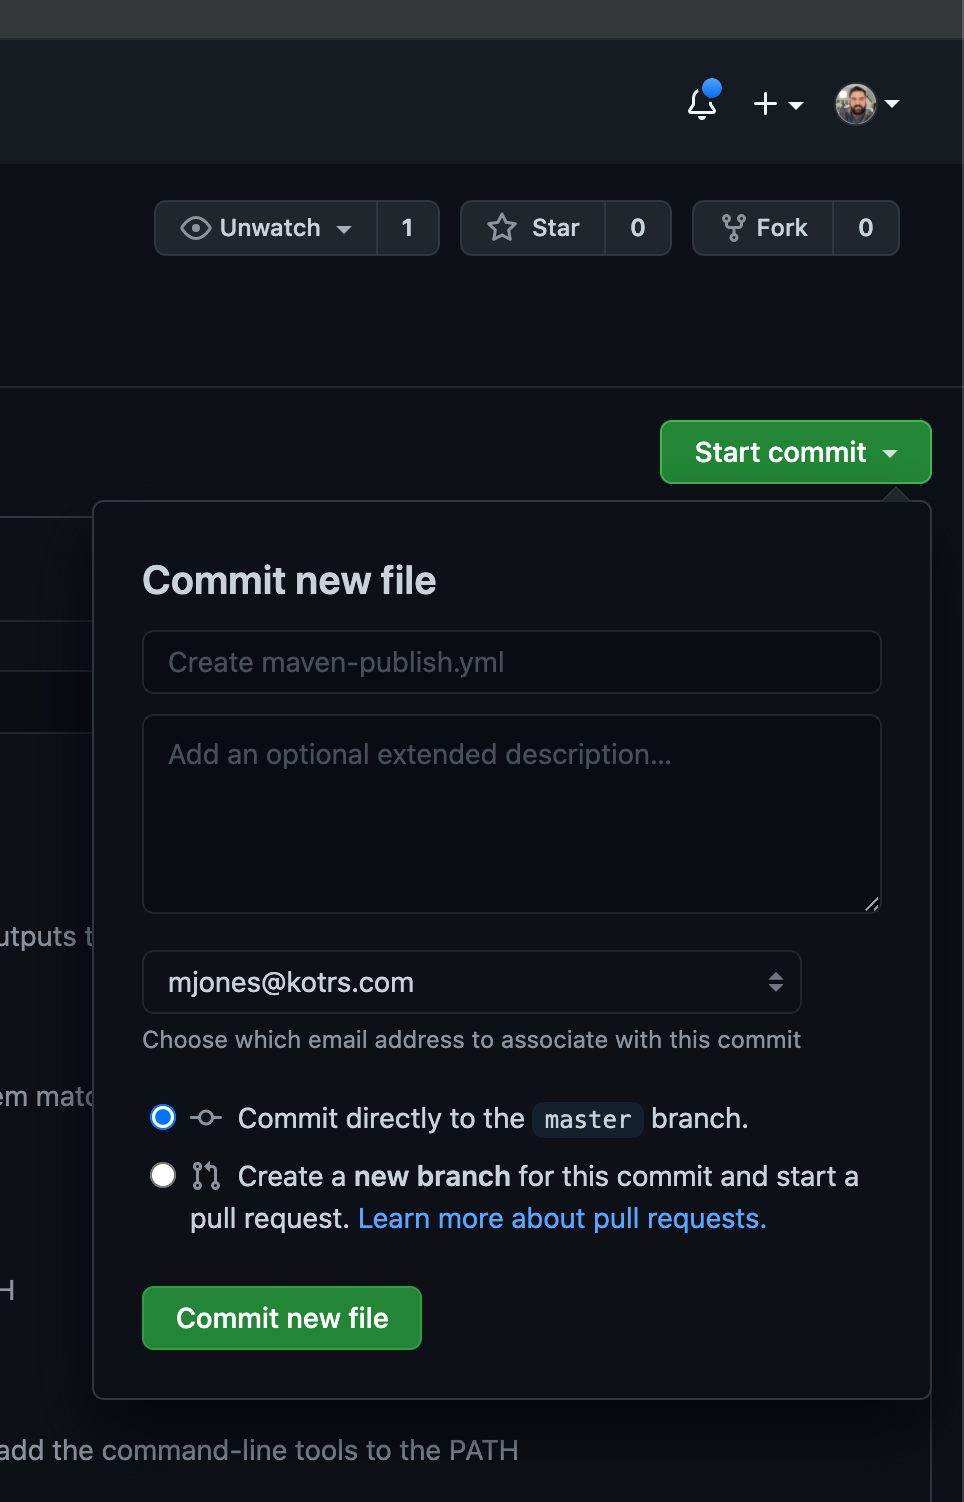The width and height of the screenshot is (964, 1502).
Task: Open the user avatar profile menu
Action: pos(857,103)
